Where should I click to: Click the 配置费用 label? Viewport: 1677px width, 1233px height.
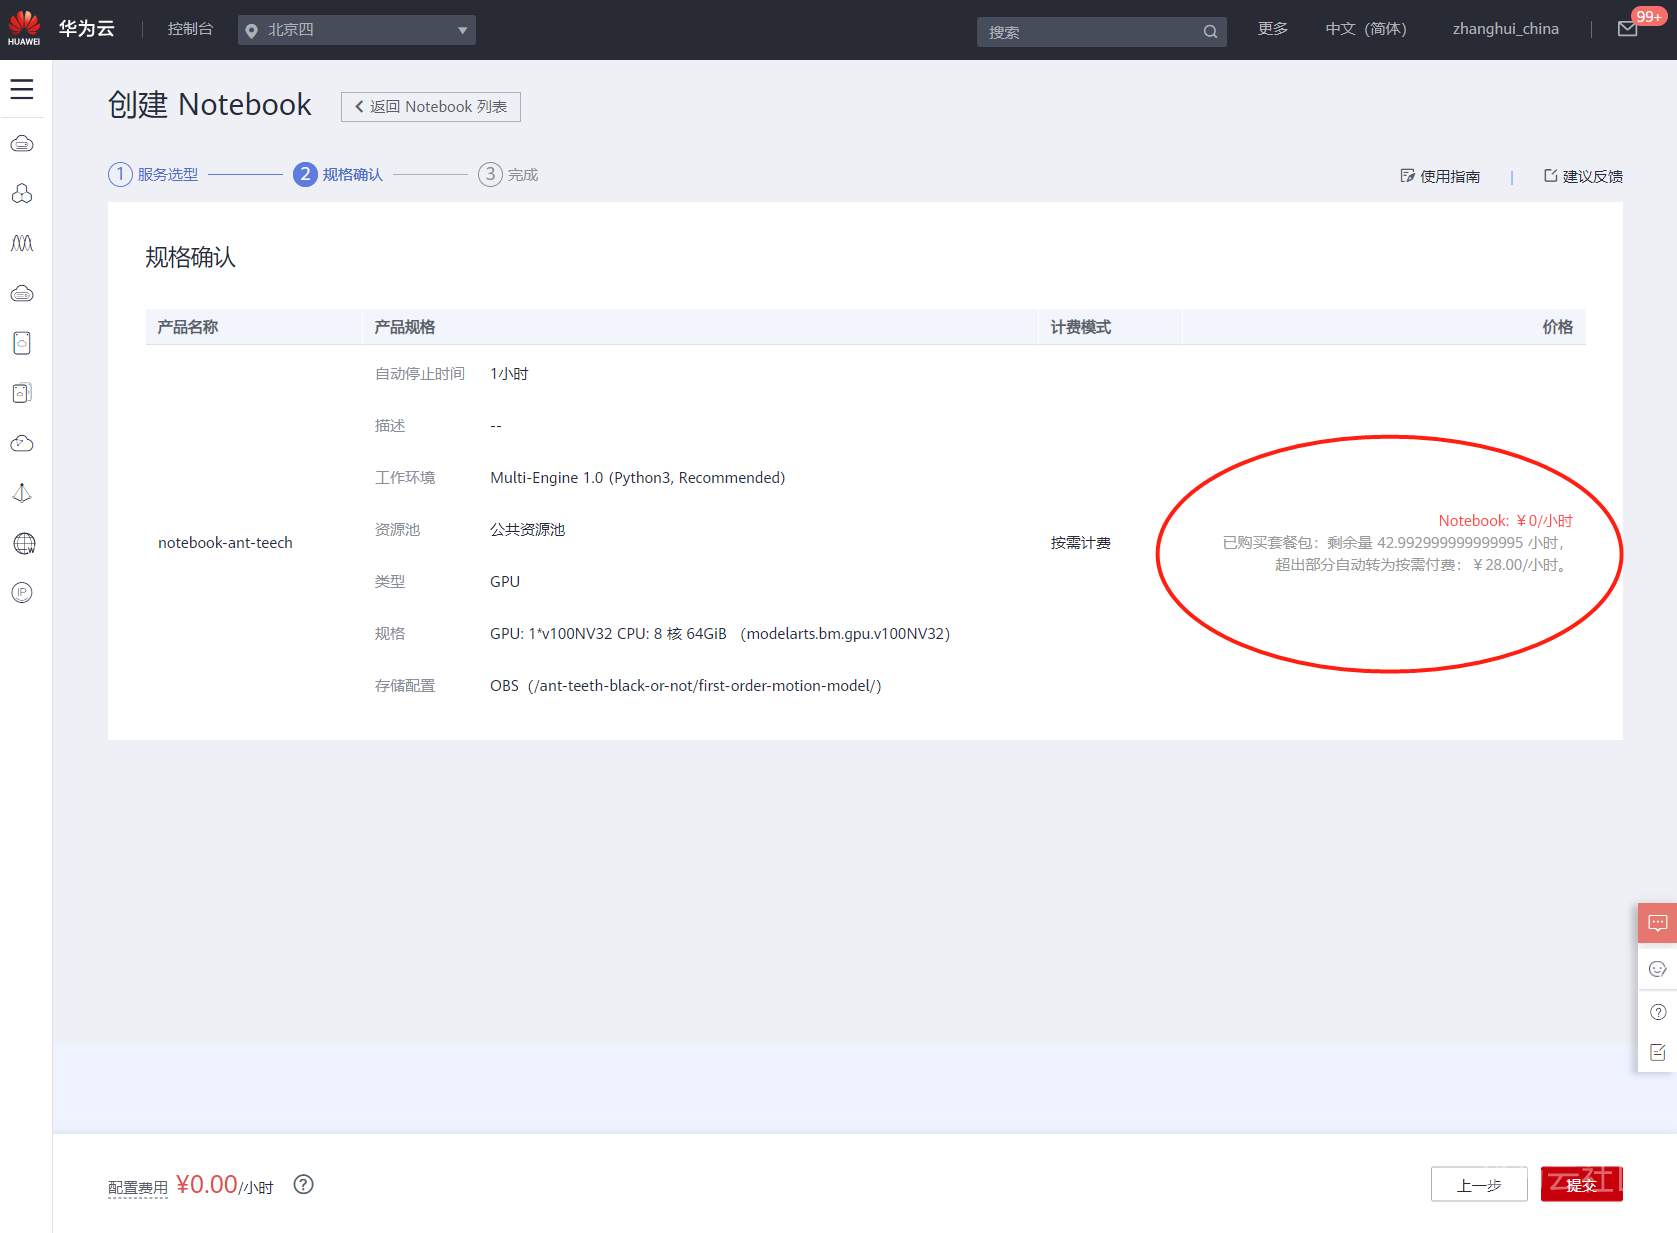[138, 1187]
